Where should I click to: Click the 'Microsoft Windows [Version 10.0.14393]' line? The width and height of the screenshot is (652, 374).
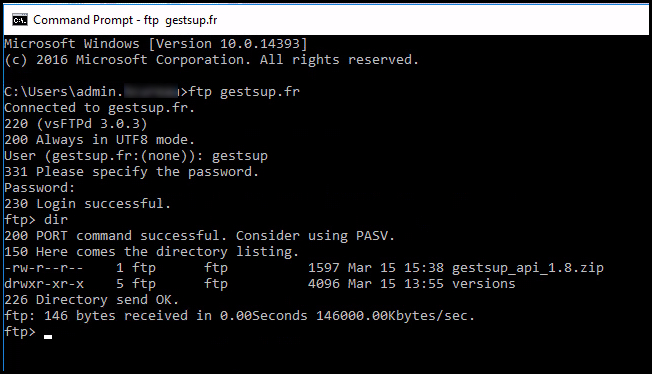coord(156,44)
